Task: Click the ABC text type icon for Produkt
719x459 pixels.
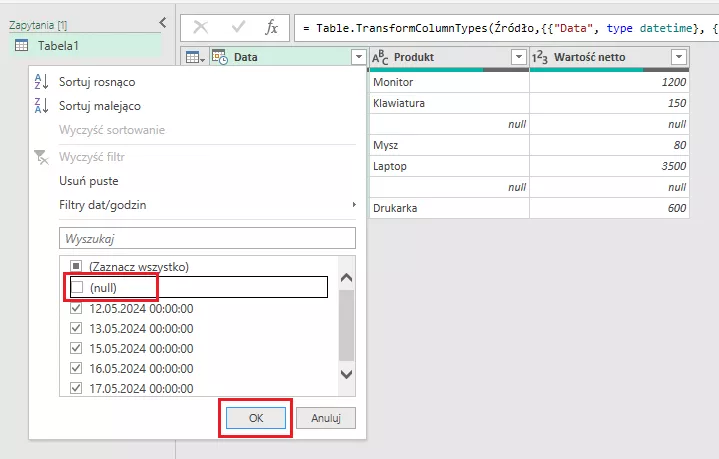Action: pyautogui.click(x=380, y=58)
